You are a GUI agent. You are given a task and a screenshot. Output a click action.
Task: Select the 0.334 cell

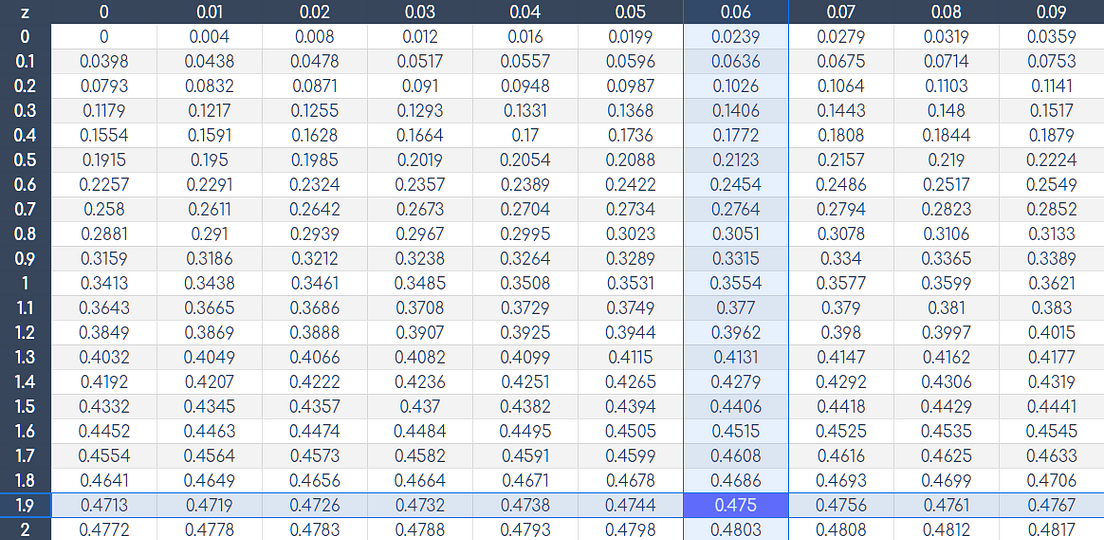(x=841, y=258)
